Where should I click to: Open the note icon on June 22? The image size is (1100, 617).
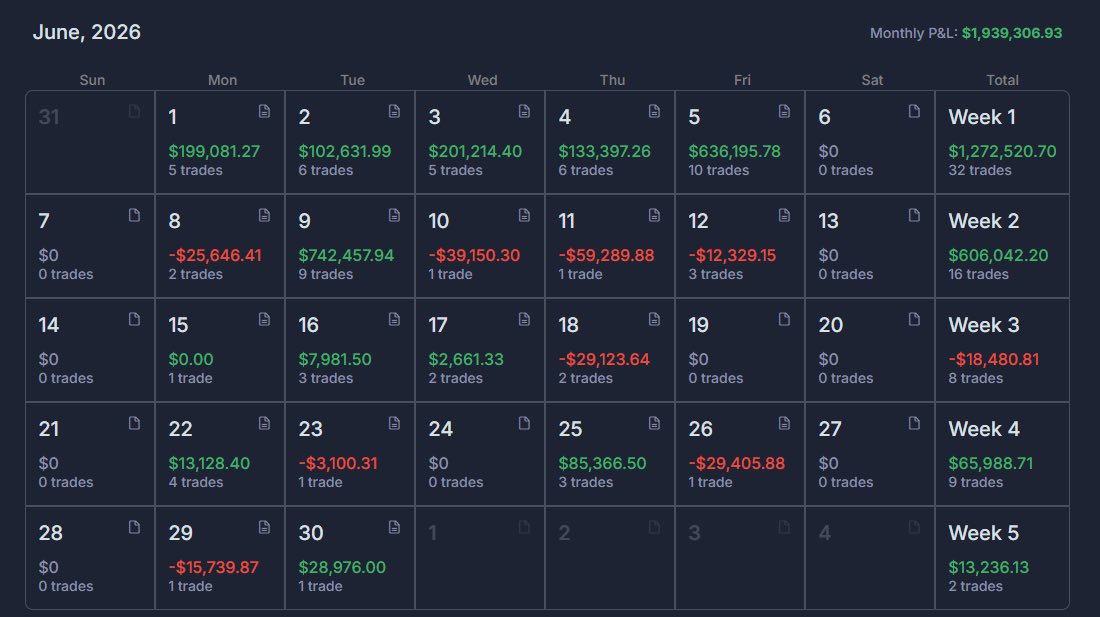pyautogui.click(x=264, y=423)
